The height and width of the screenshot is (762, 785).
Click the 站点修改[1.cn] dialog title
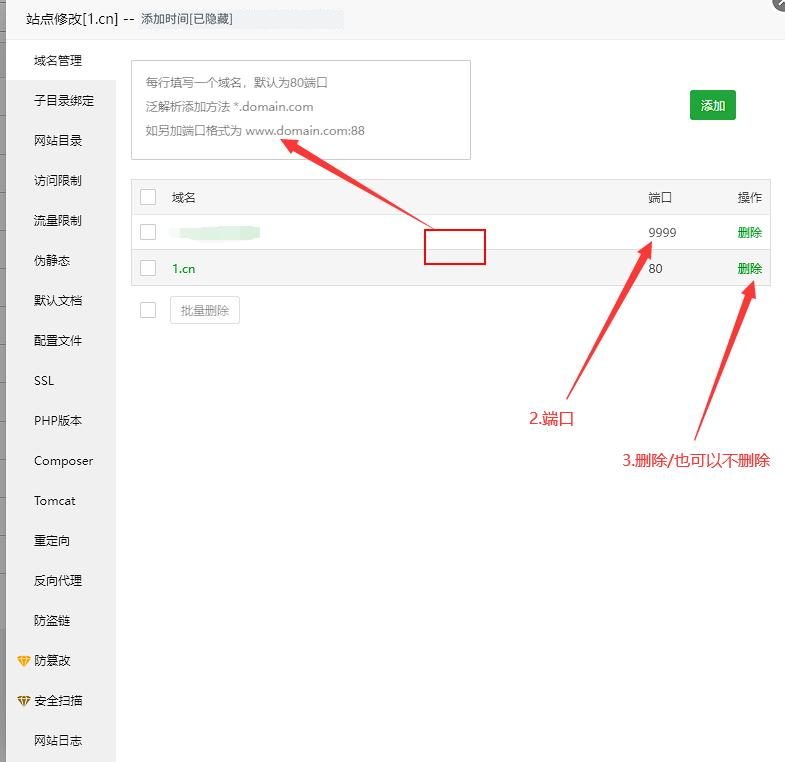click(x=72, y=19)
